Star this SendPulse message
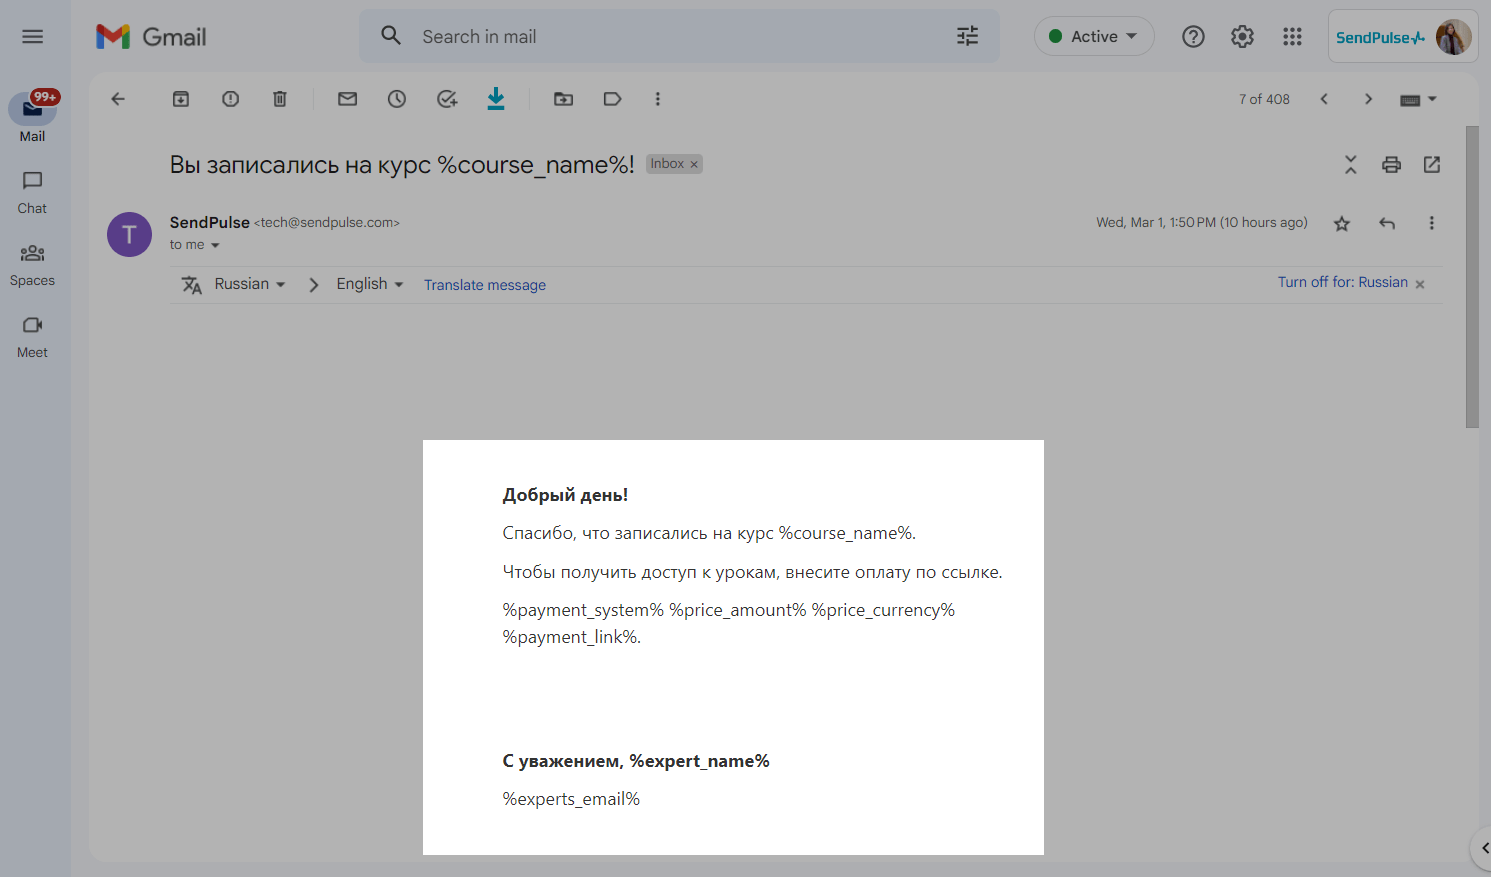Viewport: 1491px width, 877px height. 1342,224
